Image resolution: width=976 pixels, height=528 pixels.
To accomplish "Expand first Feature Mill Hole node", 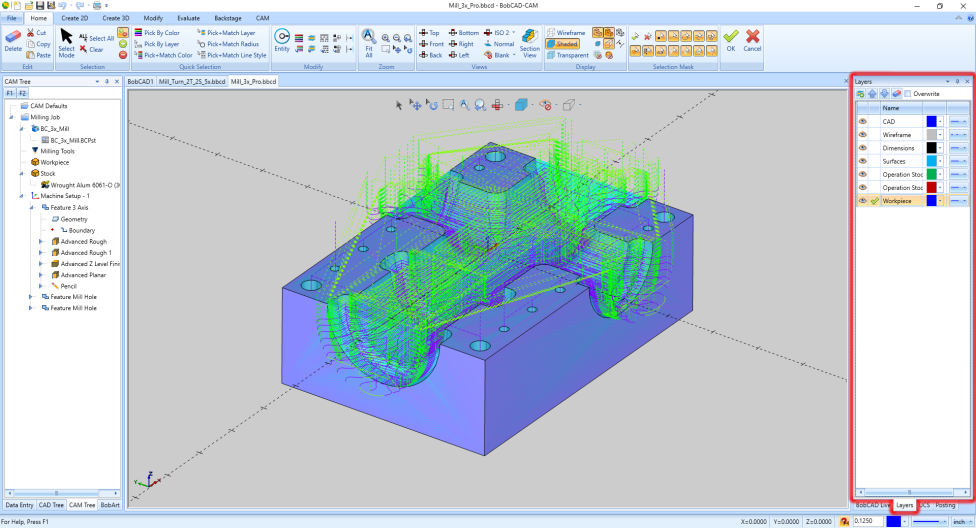I will (x=31, y=297).
